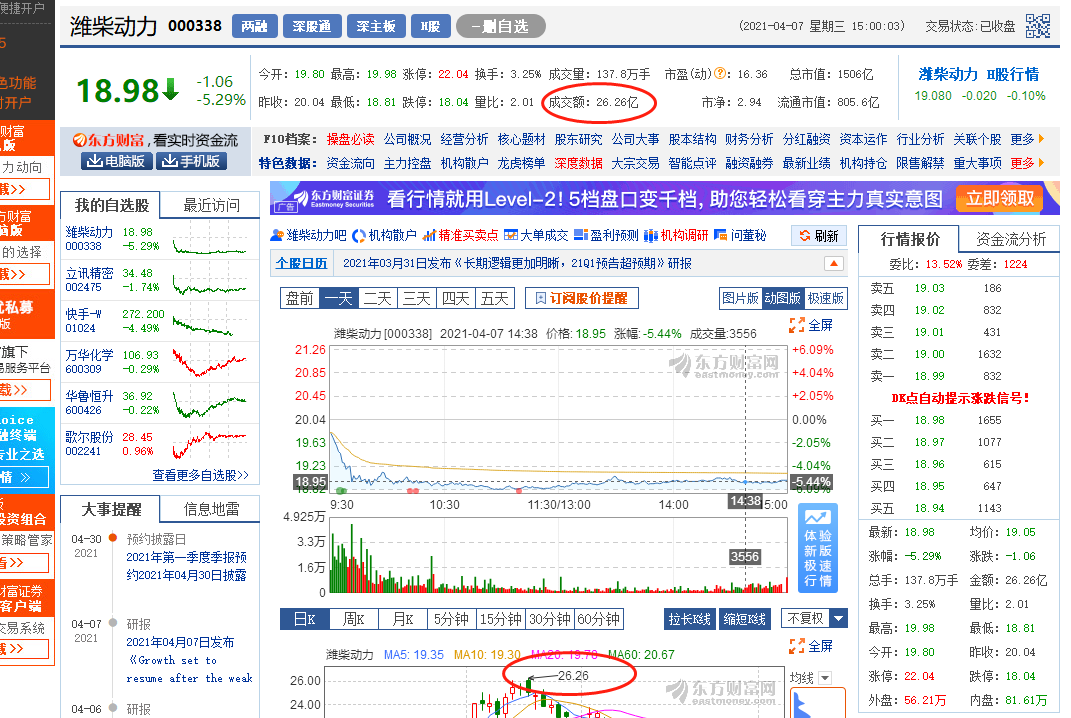Switch to 15分钟 K-line tab
This screenshot has width=1071, height=718.
(x=501, y=619)
